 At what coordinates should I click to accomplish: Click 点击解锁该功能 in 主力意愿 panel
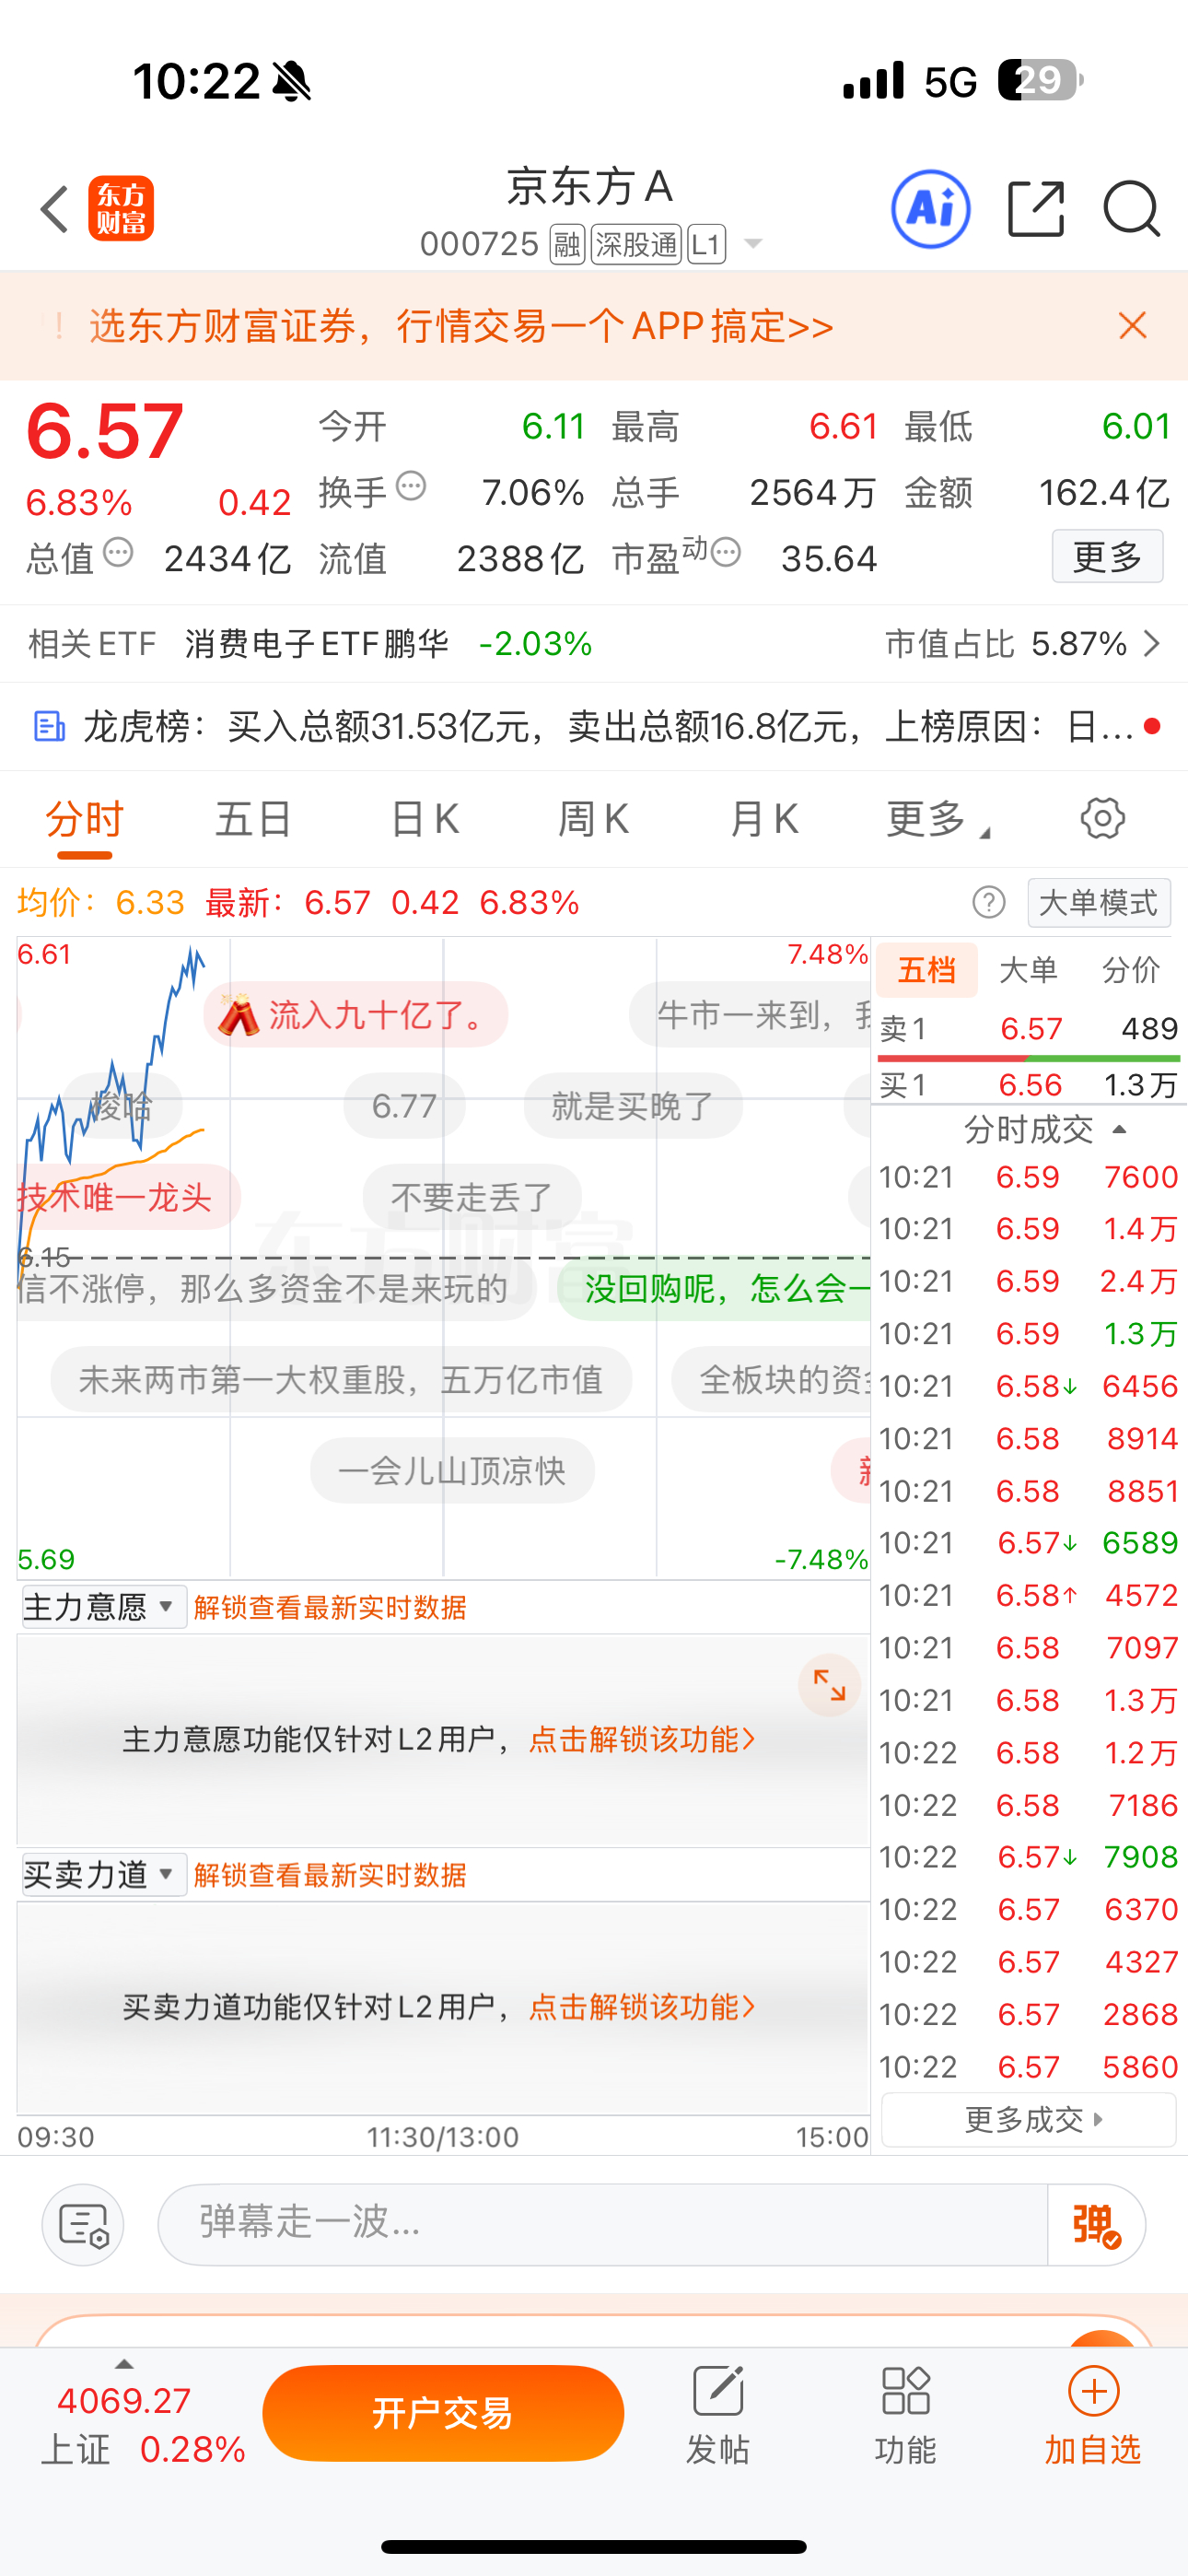[641, 1739]
